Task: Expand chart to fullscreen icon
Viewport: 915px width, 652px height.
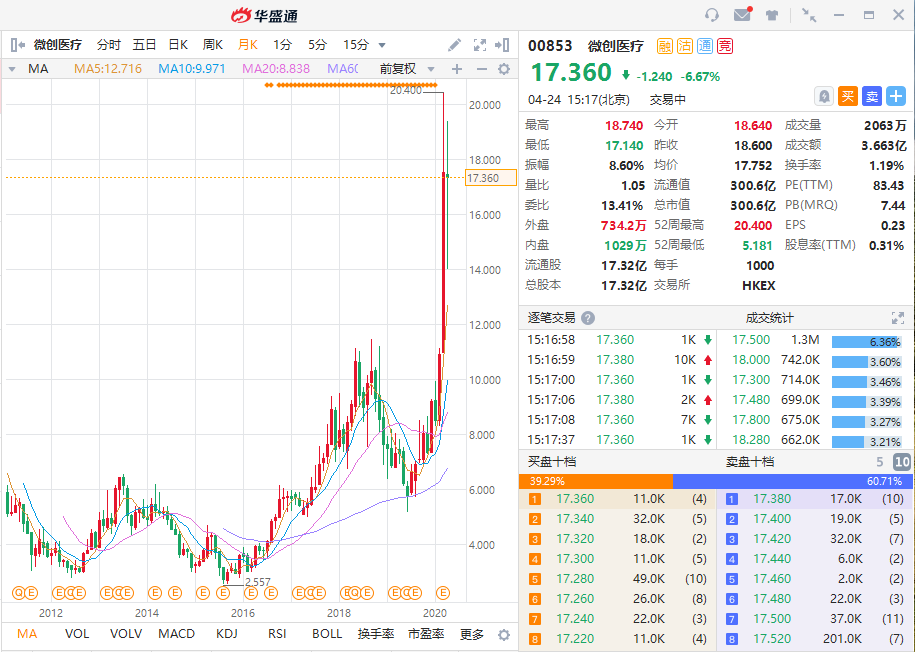Action: 480,45
